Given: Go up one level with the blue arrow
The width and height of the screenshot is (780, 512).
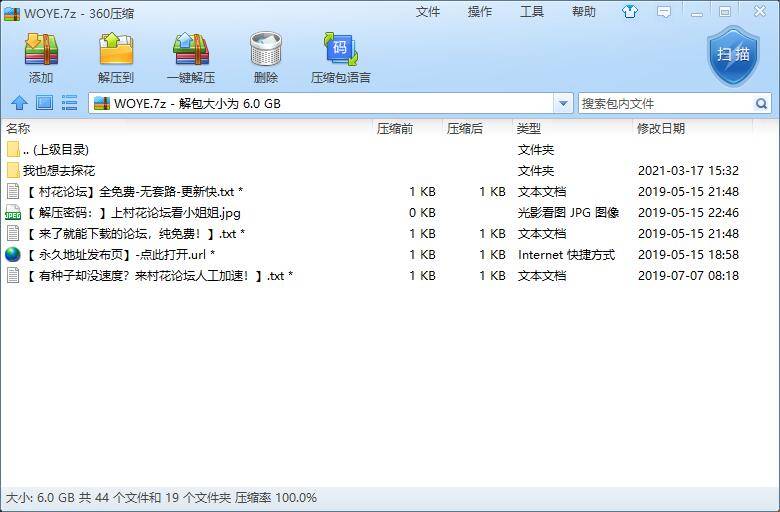Looking at the screenshot, I should (x=18, y=103).
